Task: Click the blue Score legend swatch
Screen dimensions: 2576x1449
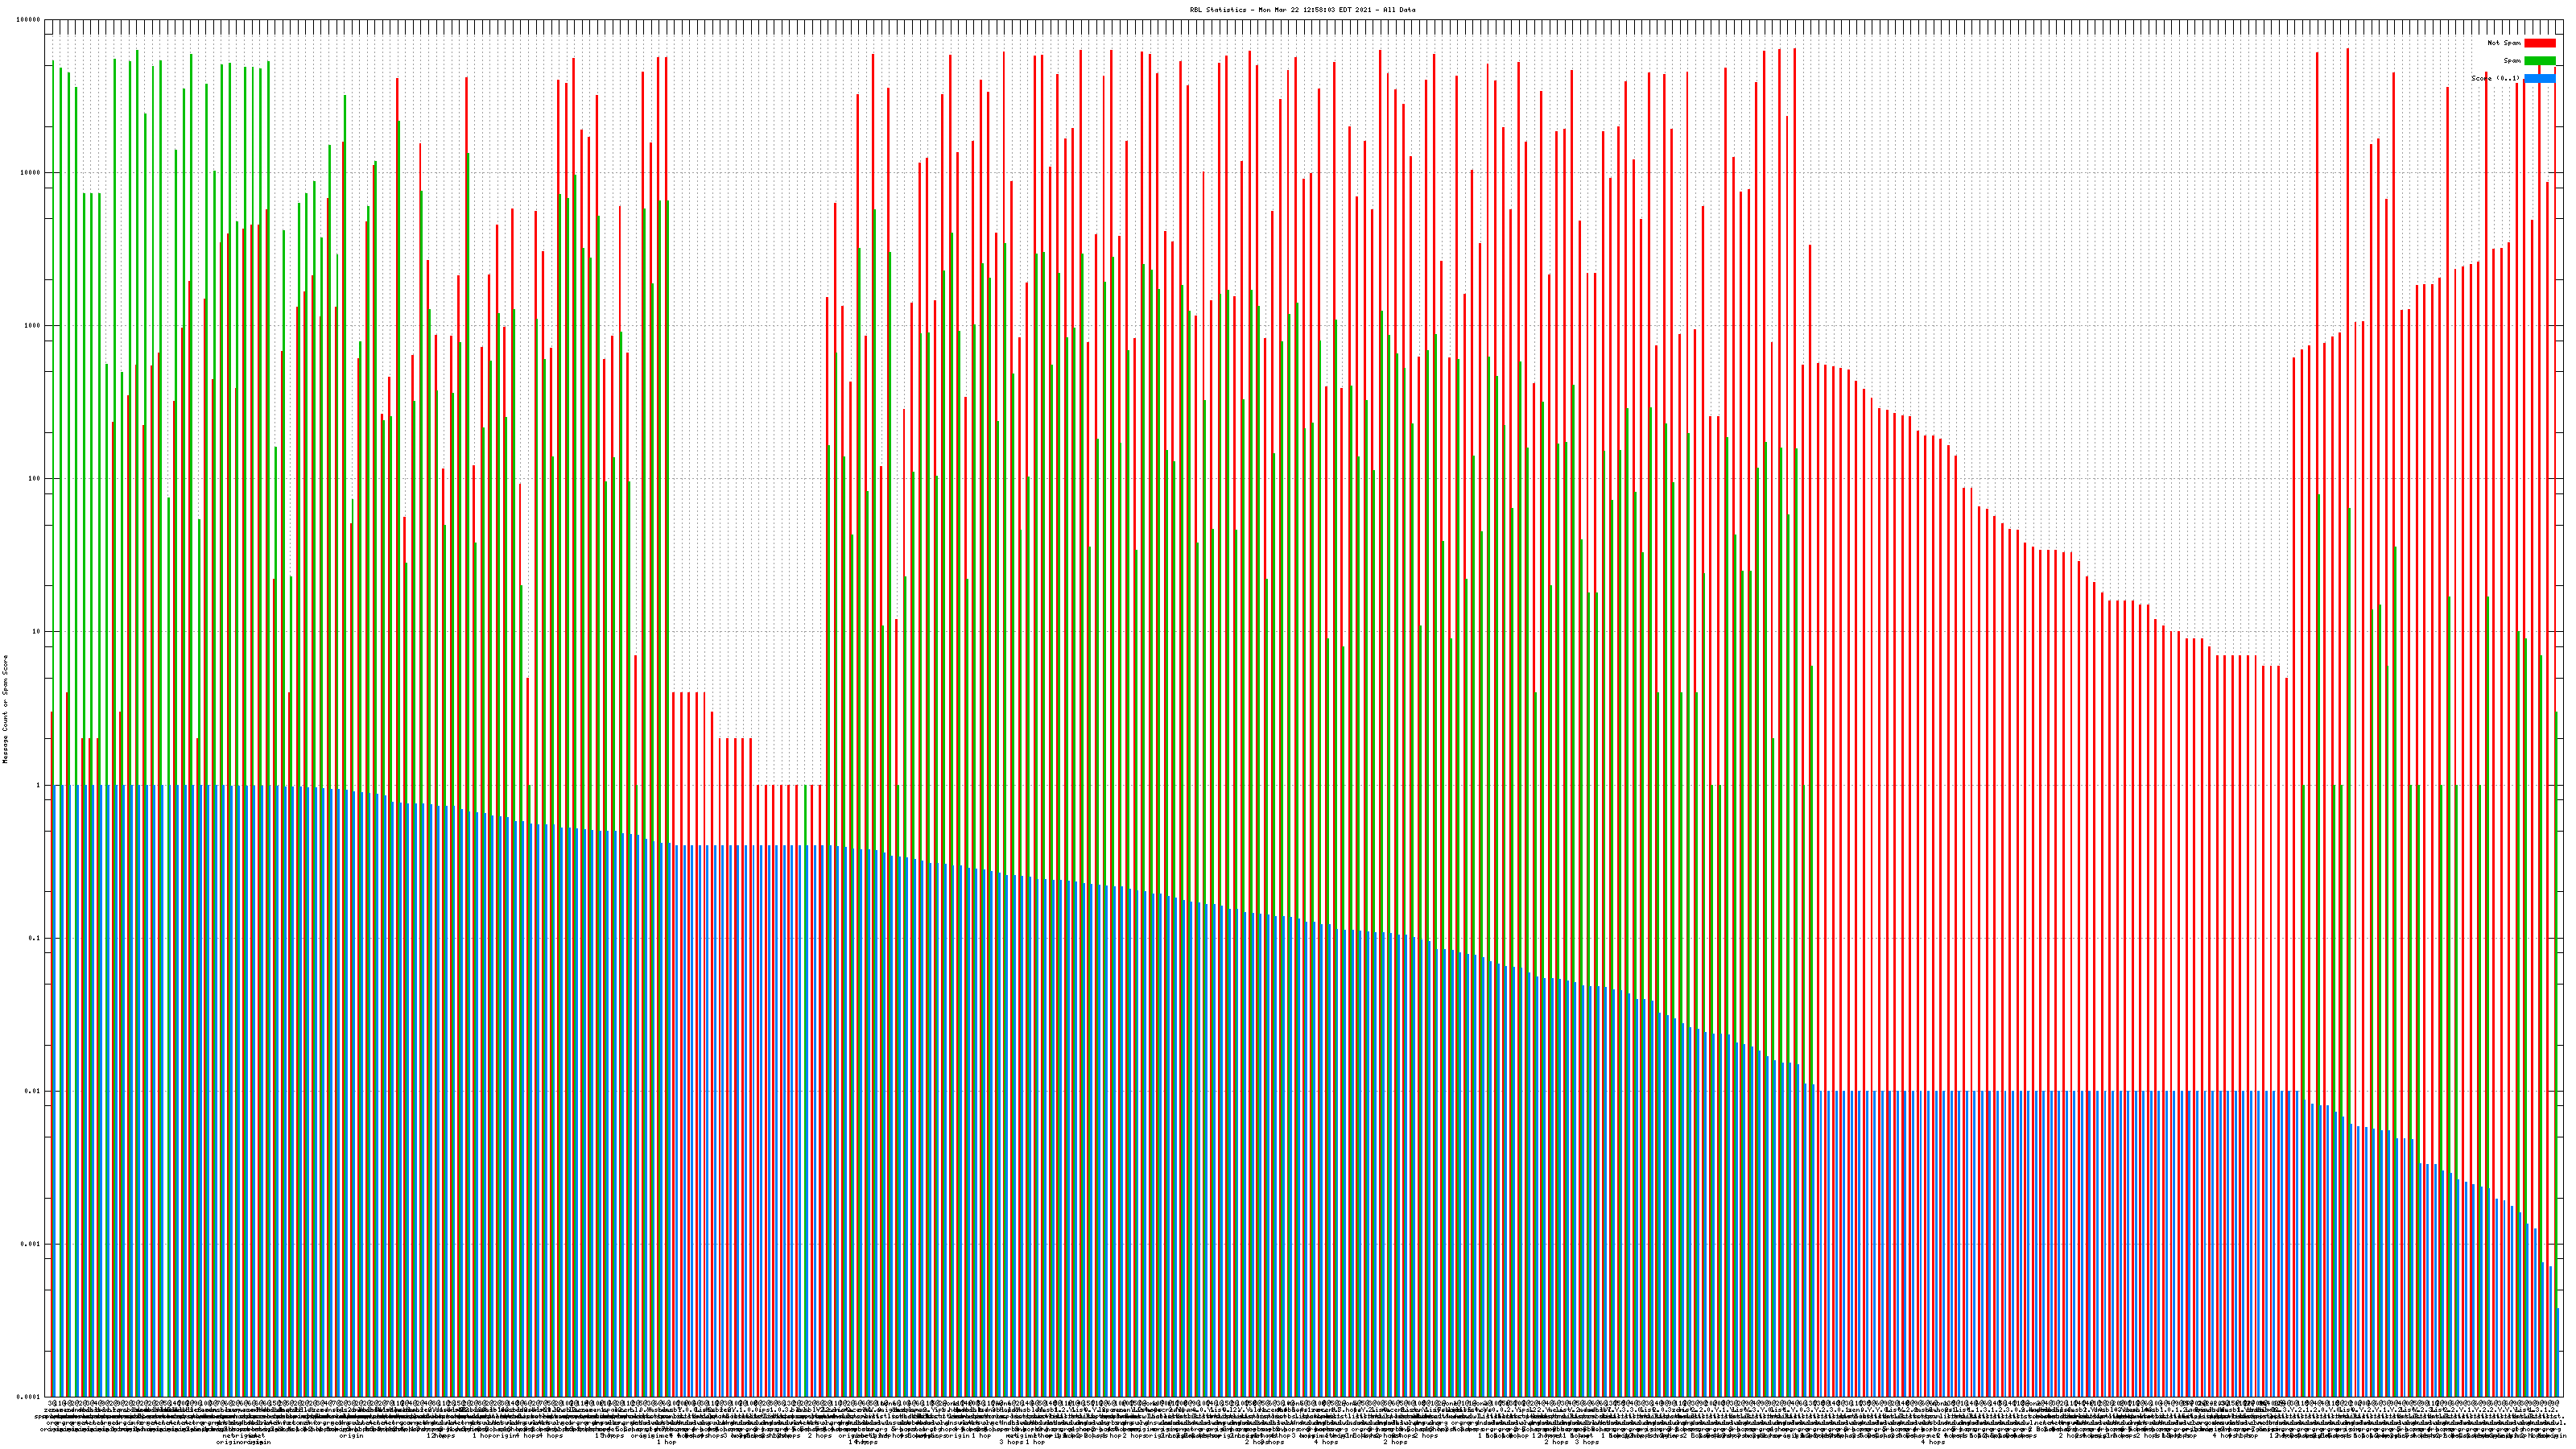Action: (x=2539, y=78)
